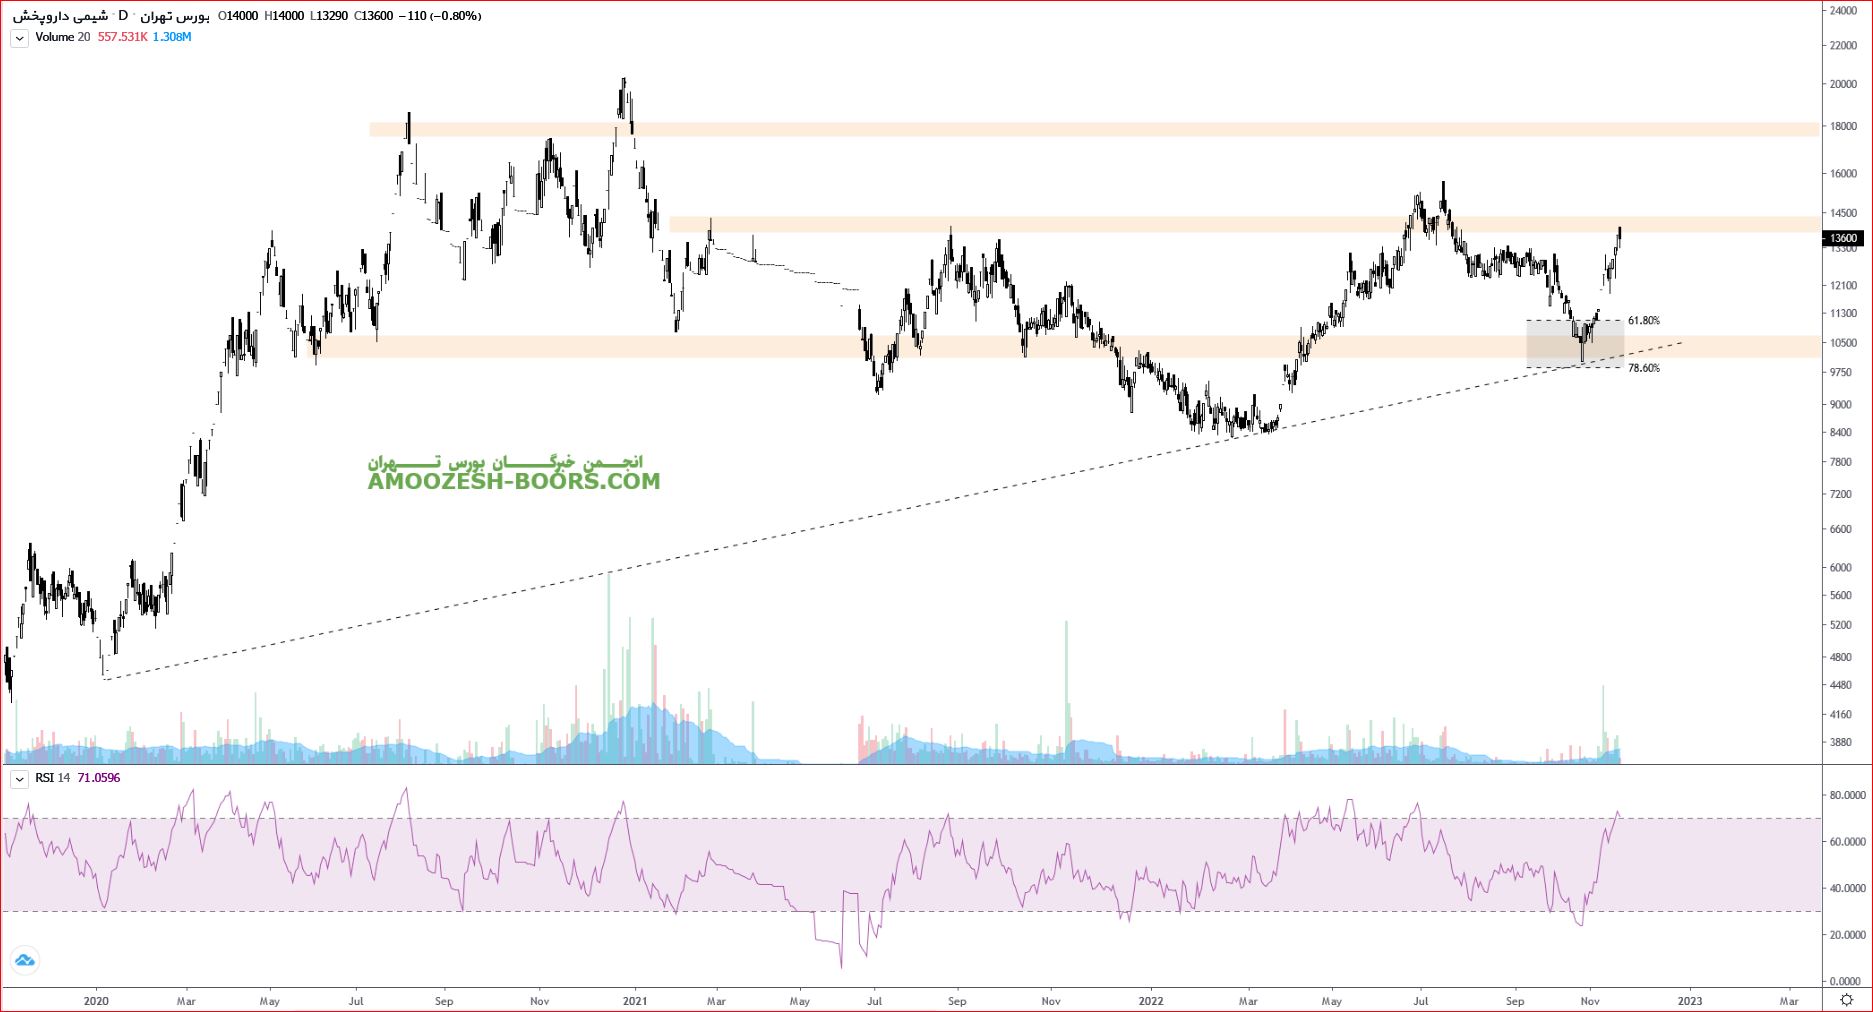Open chart settings gear icon

1846,1000
